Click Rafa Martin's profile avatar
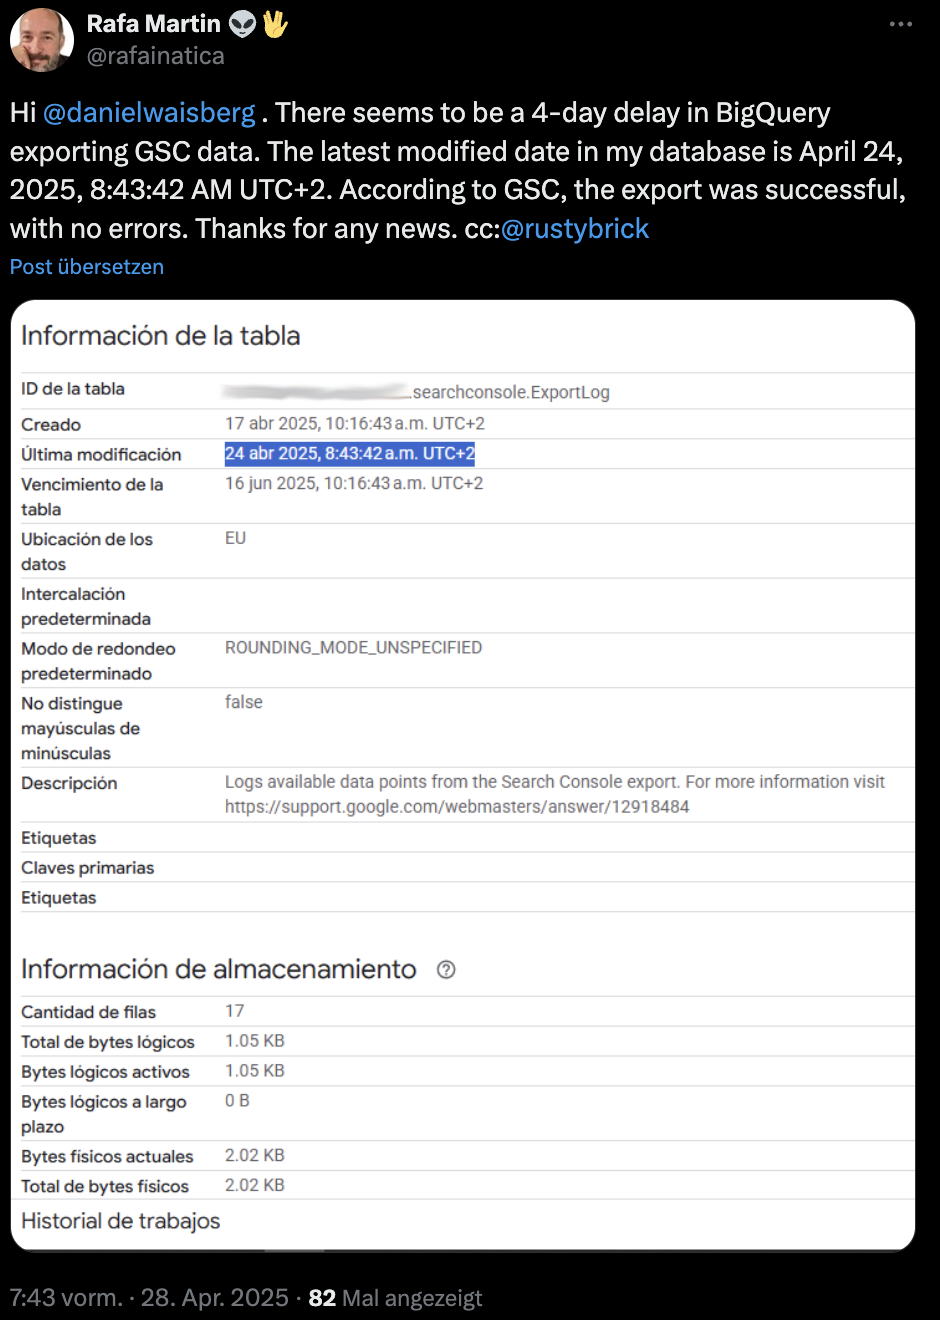The width and height of the screenshot is (940, 1320). point(42,40)
